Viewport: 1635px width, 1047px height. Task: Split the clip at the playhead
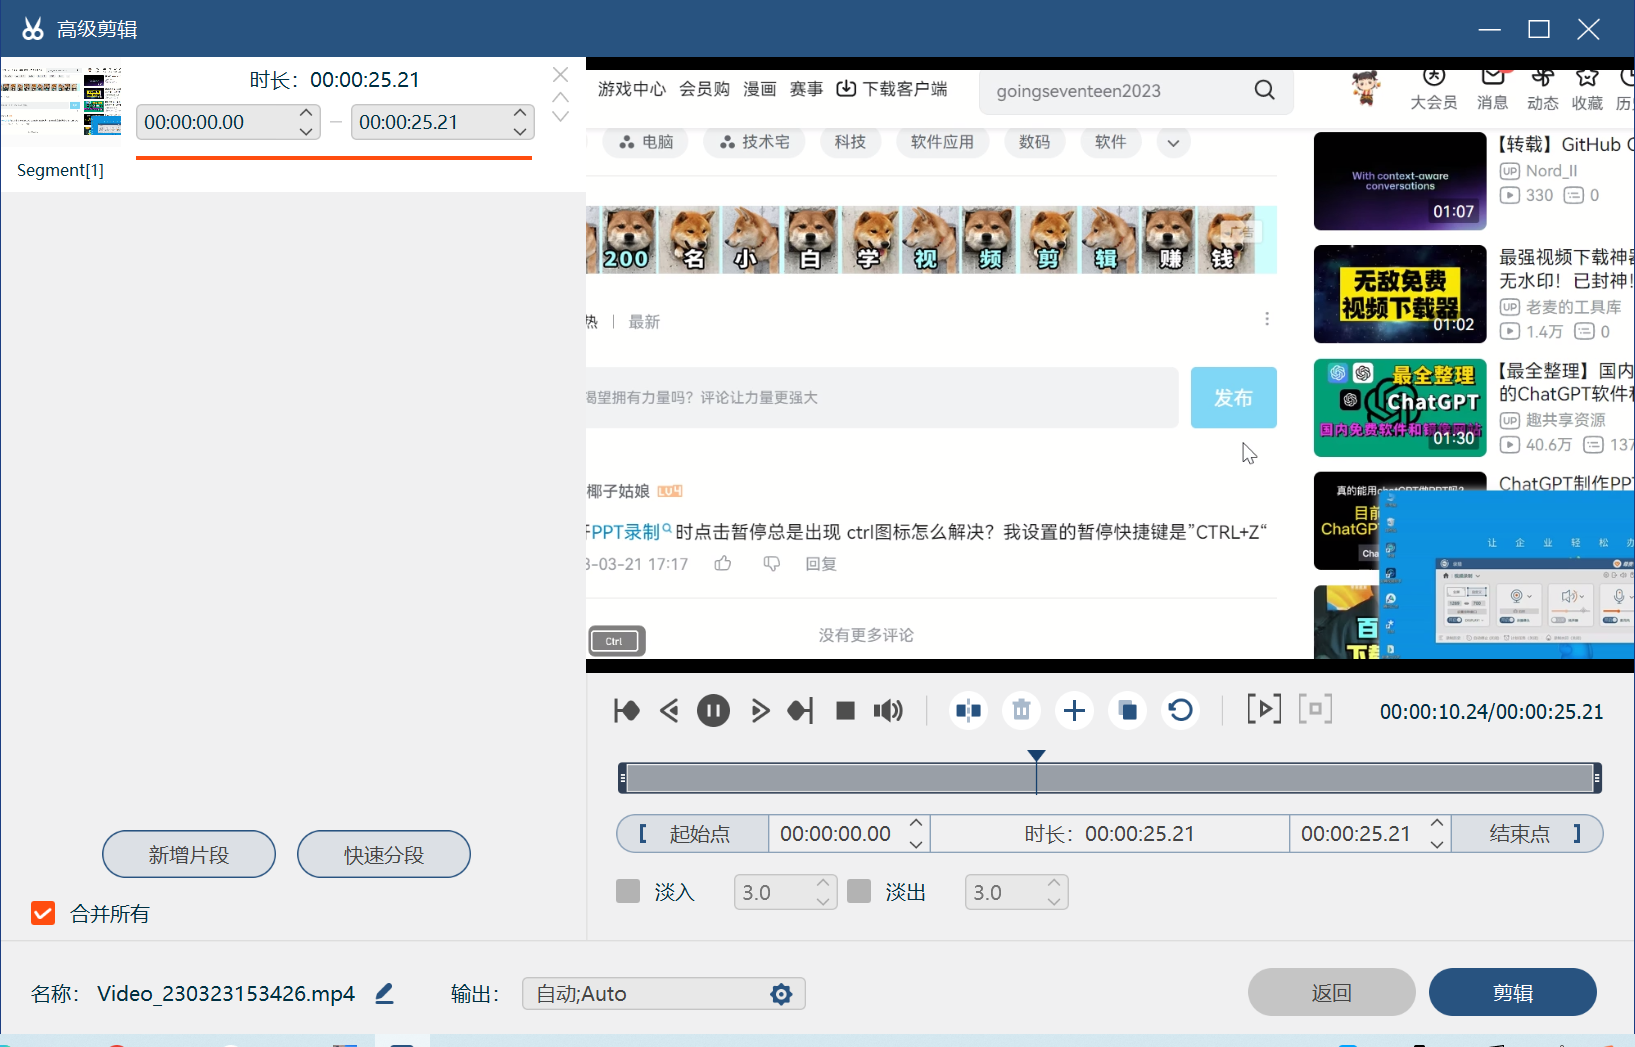(x=967, y=710)
